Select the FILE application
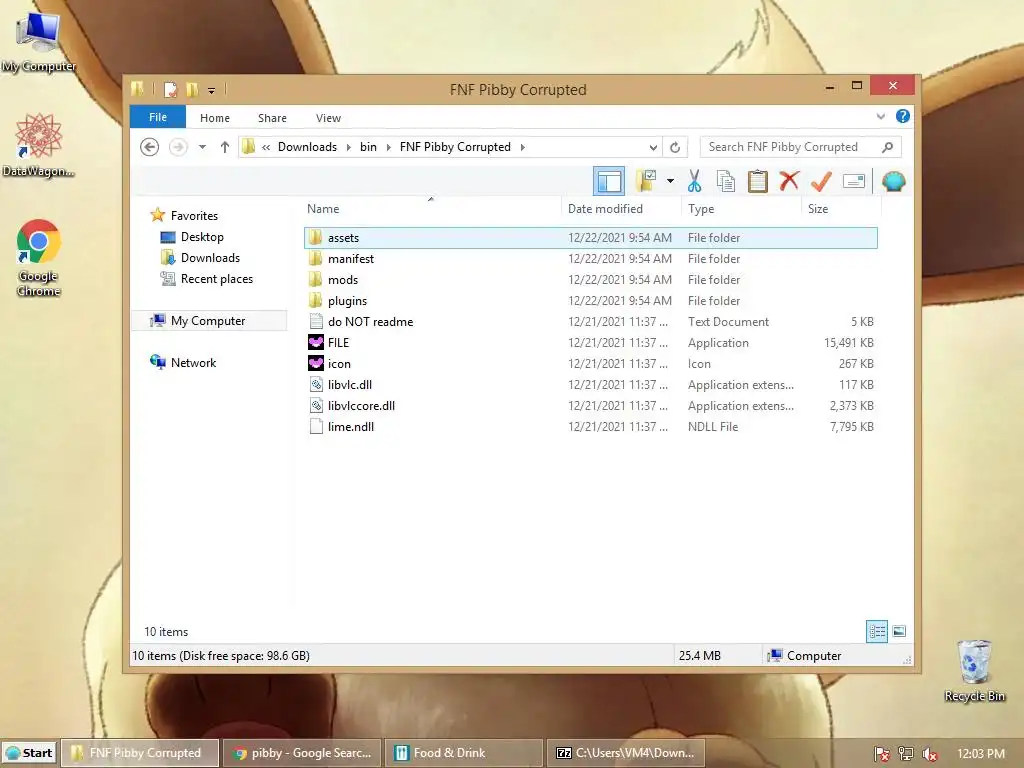 [590, 342]
